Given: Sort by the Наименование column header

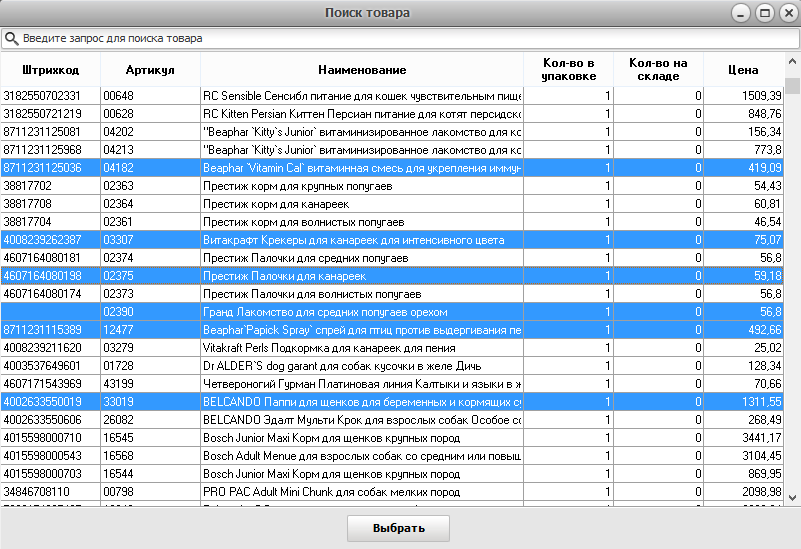Looking at the screenshot, I should pyautogui.click(x=362, y=70).
